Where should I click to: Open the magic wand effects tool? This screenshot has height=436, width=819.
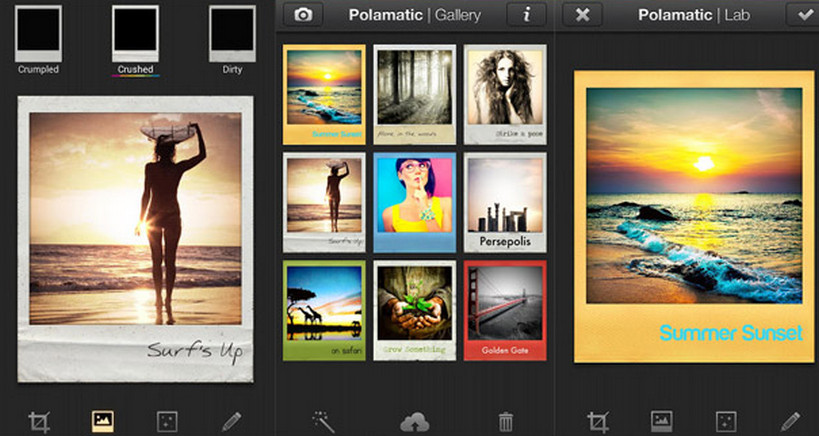(322, 421)
